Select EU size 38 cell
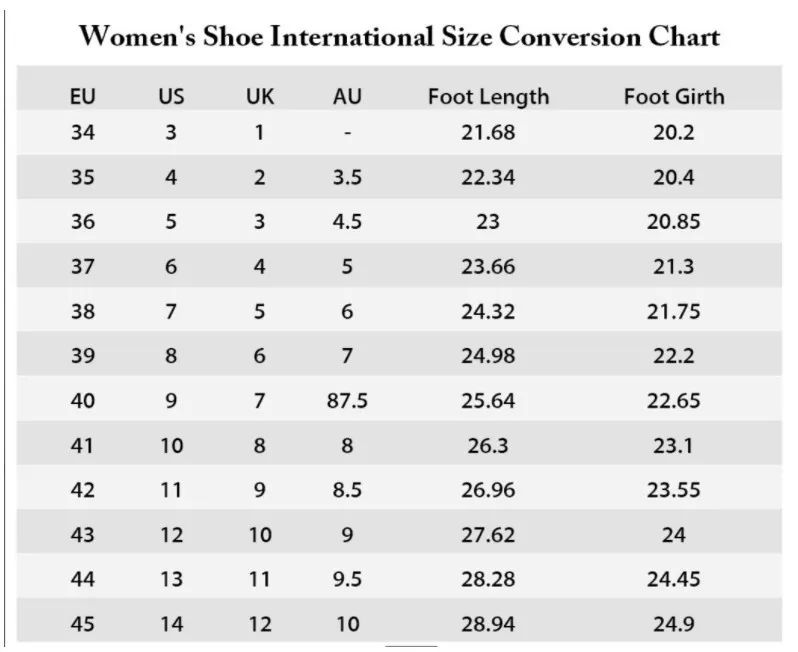 coord(82,311)
